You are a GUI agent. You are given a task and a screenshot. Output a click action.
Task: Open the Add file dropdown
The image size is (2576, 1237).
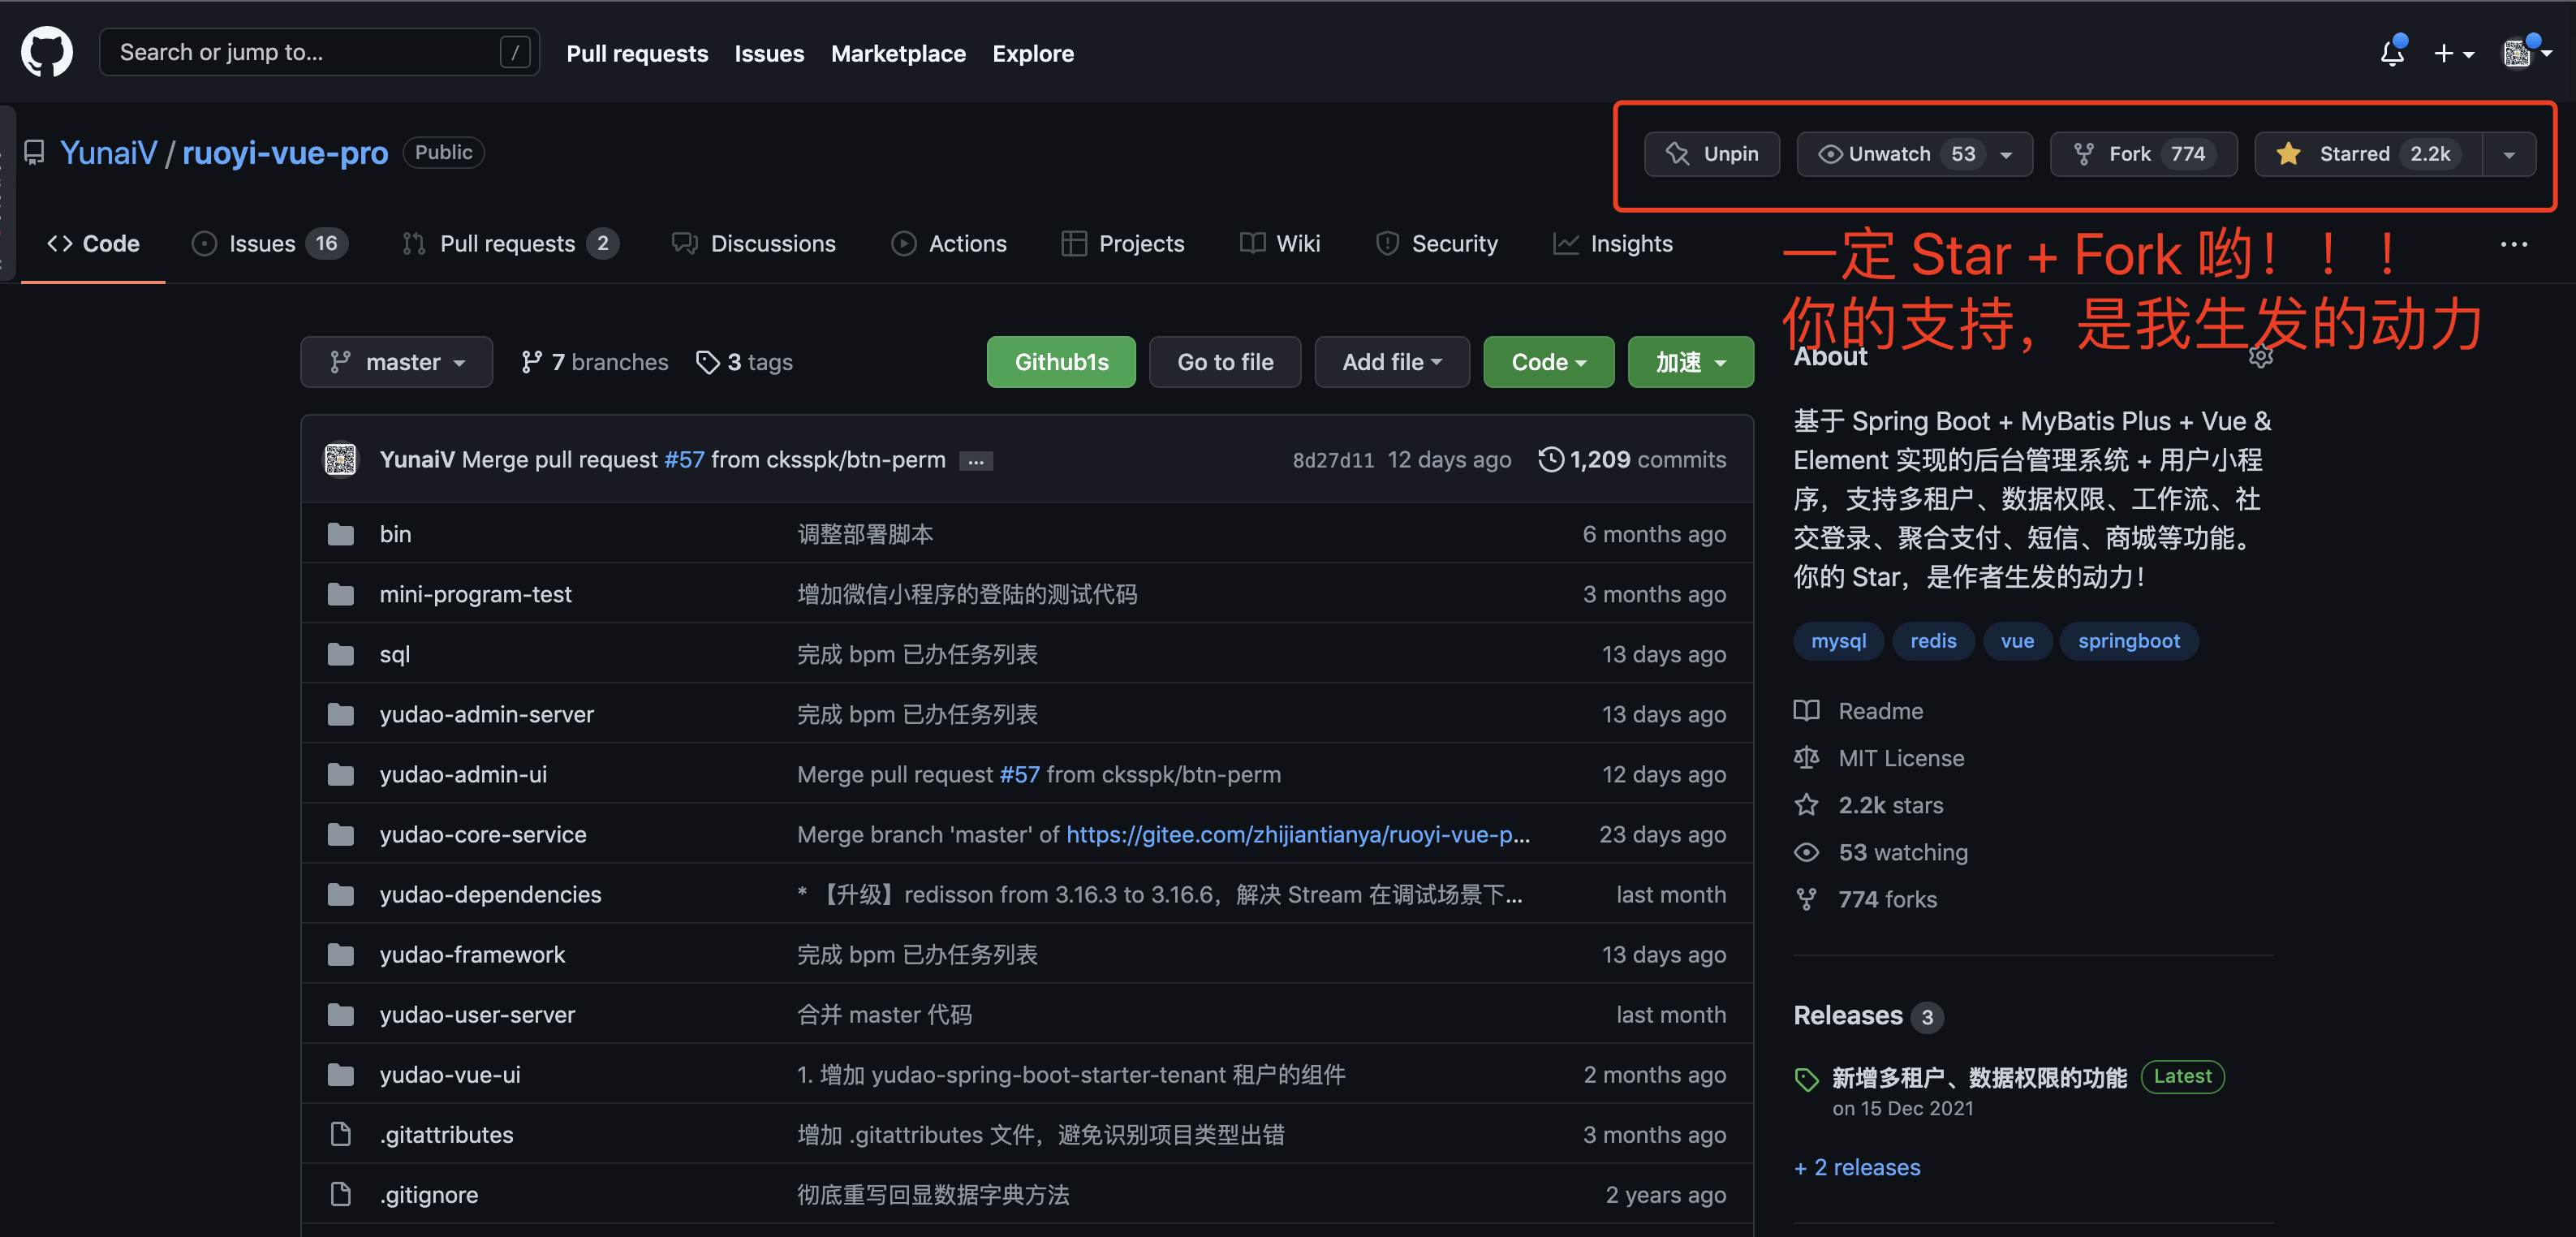click(1391, 362)
